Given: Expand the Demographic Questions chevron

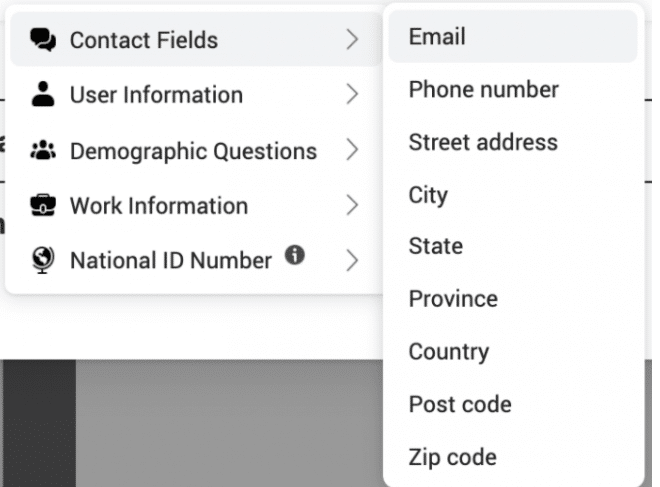Looking at the screenshot, I should click(x=352, y=150).
